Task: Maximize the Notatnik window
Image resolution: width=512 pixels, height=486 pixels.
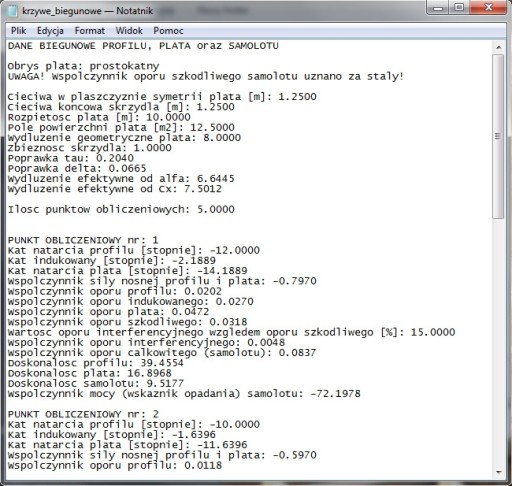Action: tap(459, 8)
